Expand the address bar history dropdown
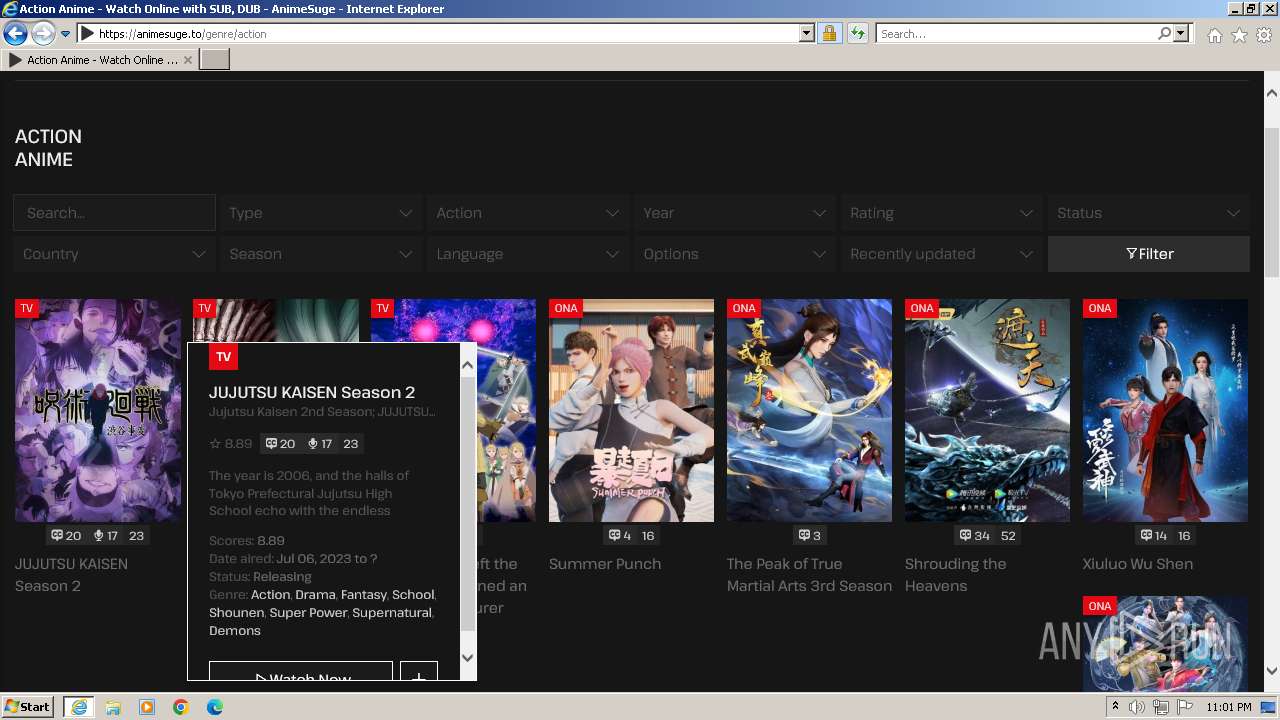 807,34
